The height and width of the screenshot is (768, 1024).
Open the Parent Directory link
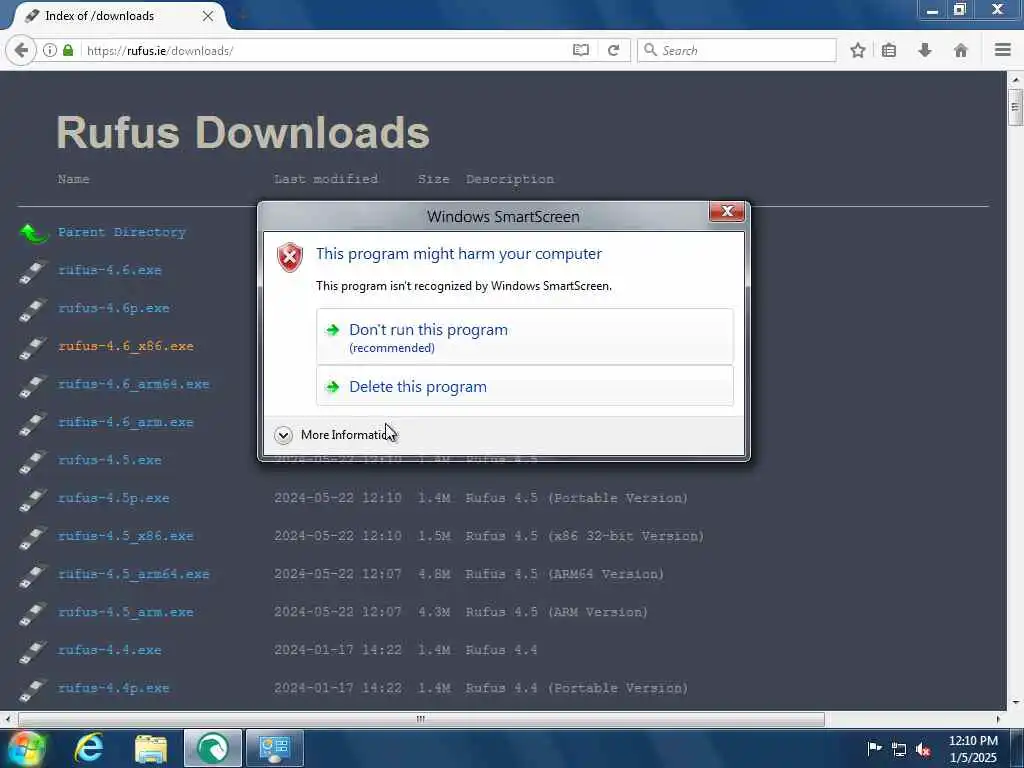click(121, 232)
